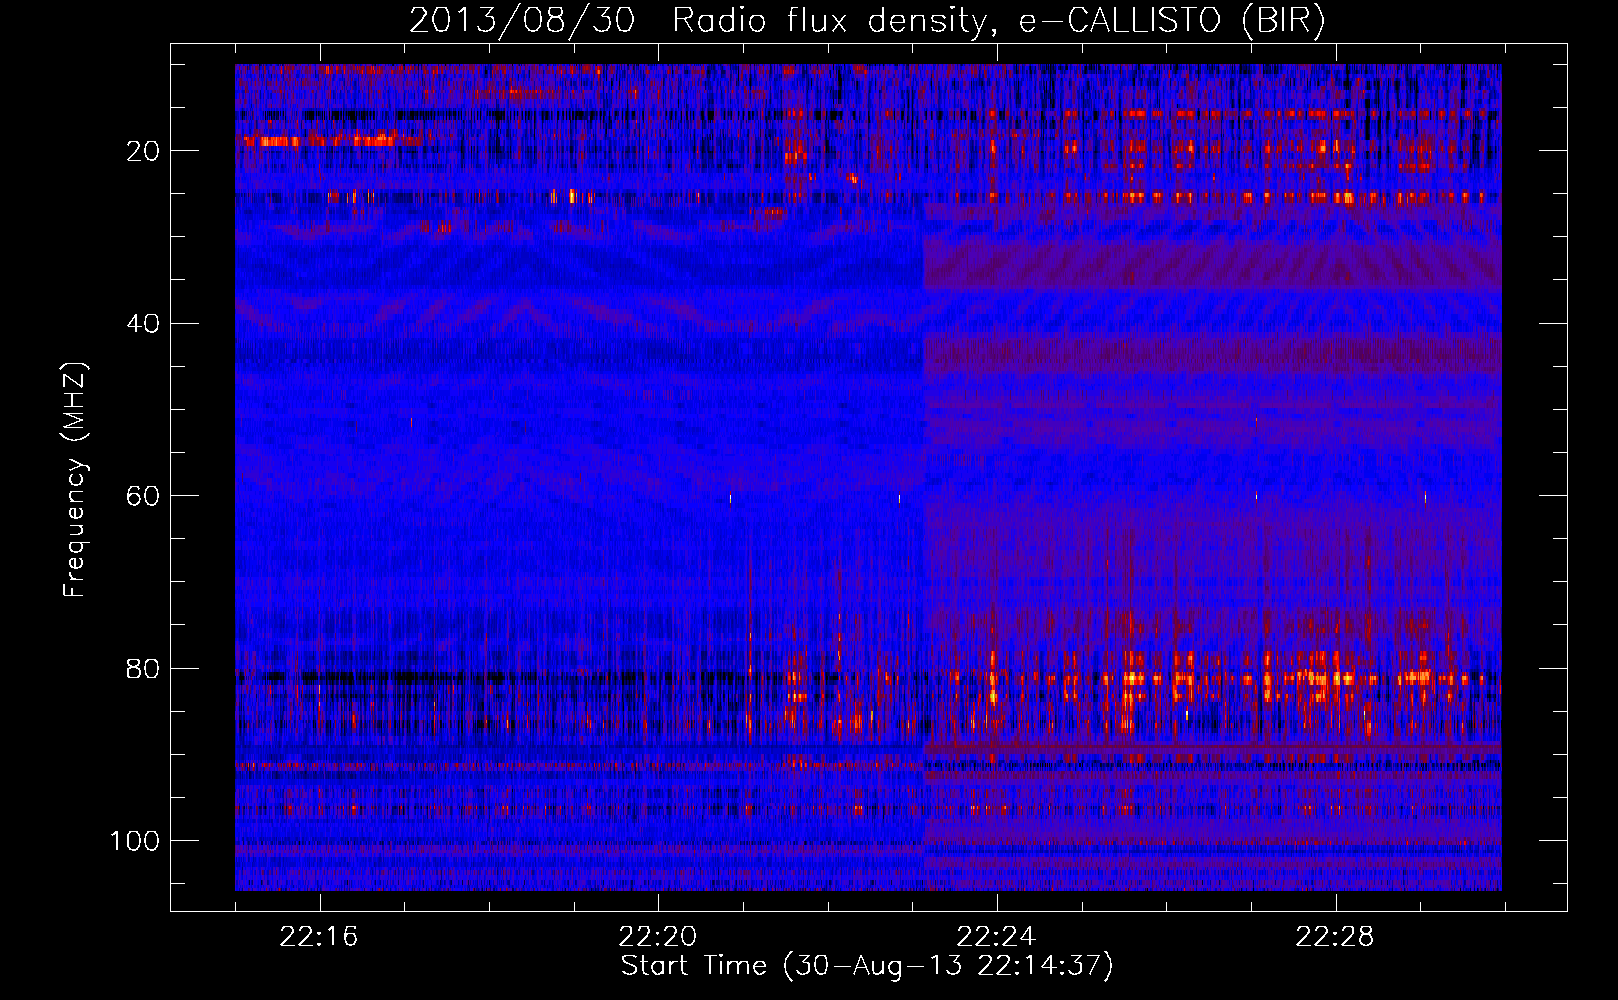Click the 22:20 time tick label
Viewport: 1618px width, 1000px height.
click(658, 937)
